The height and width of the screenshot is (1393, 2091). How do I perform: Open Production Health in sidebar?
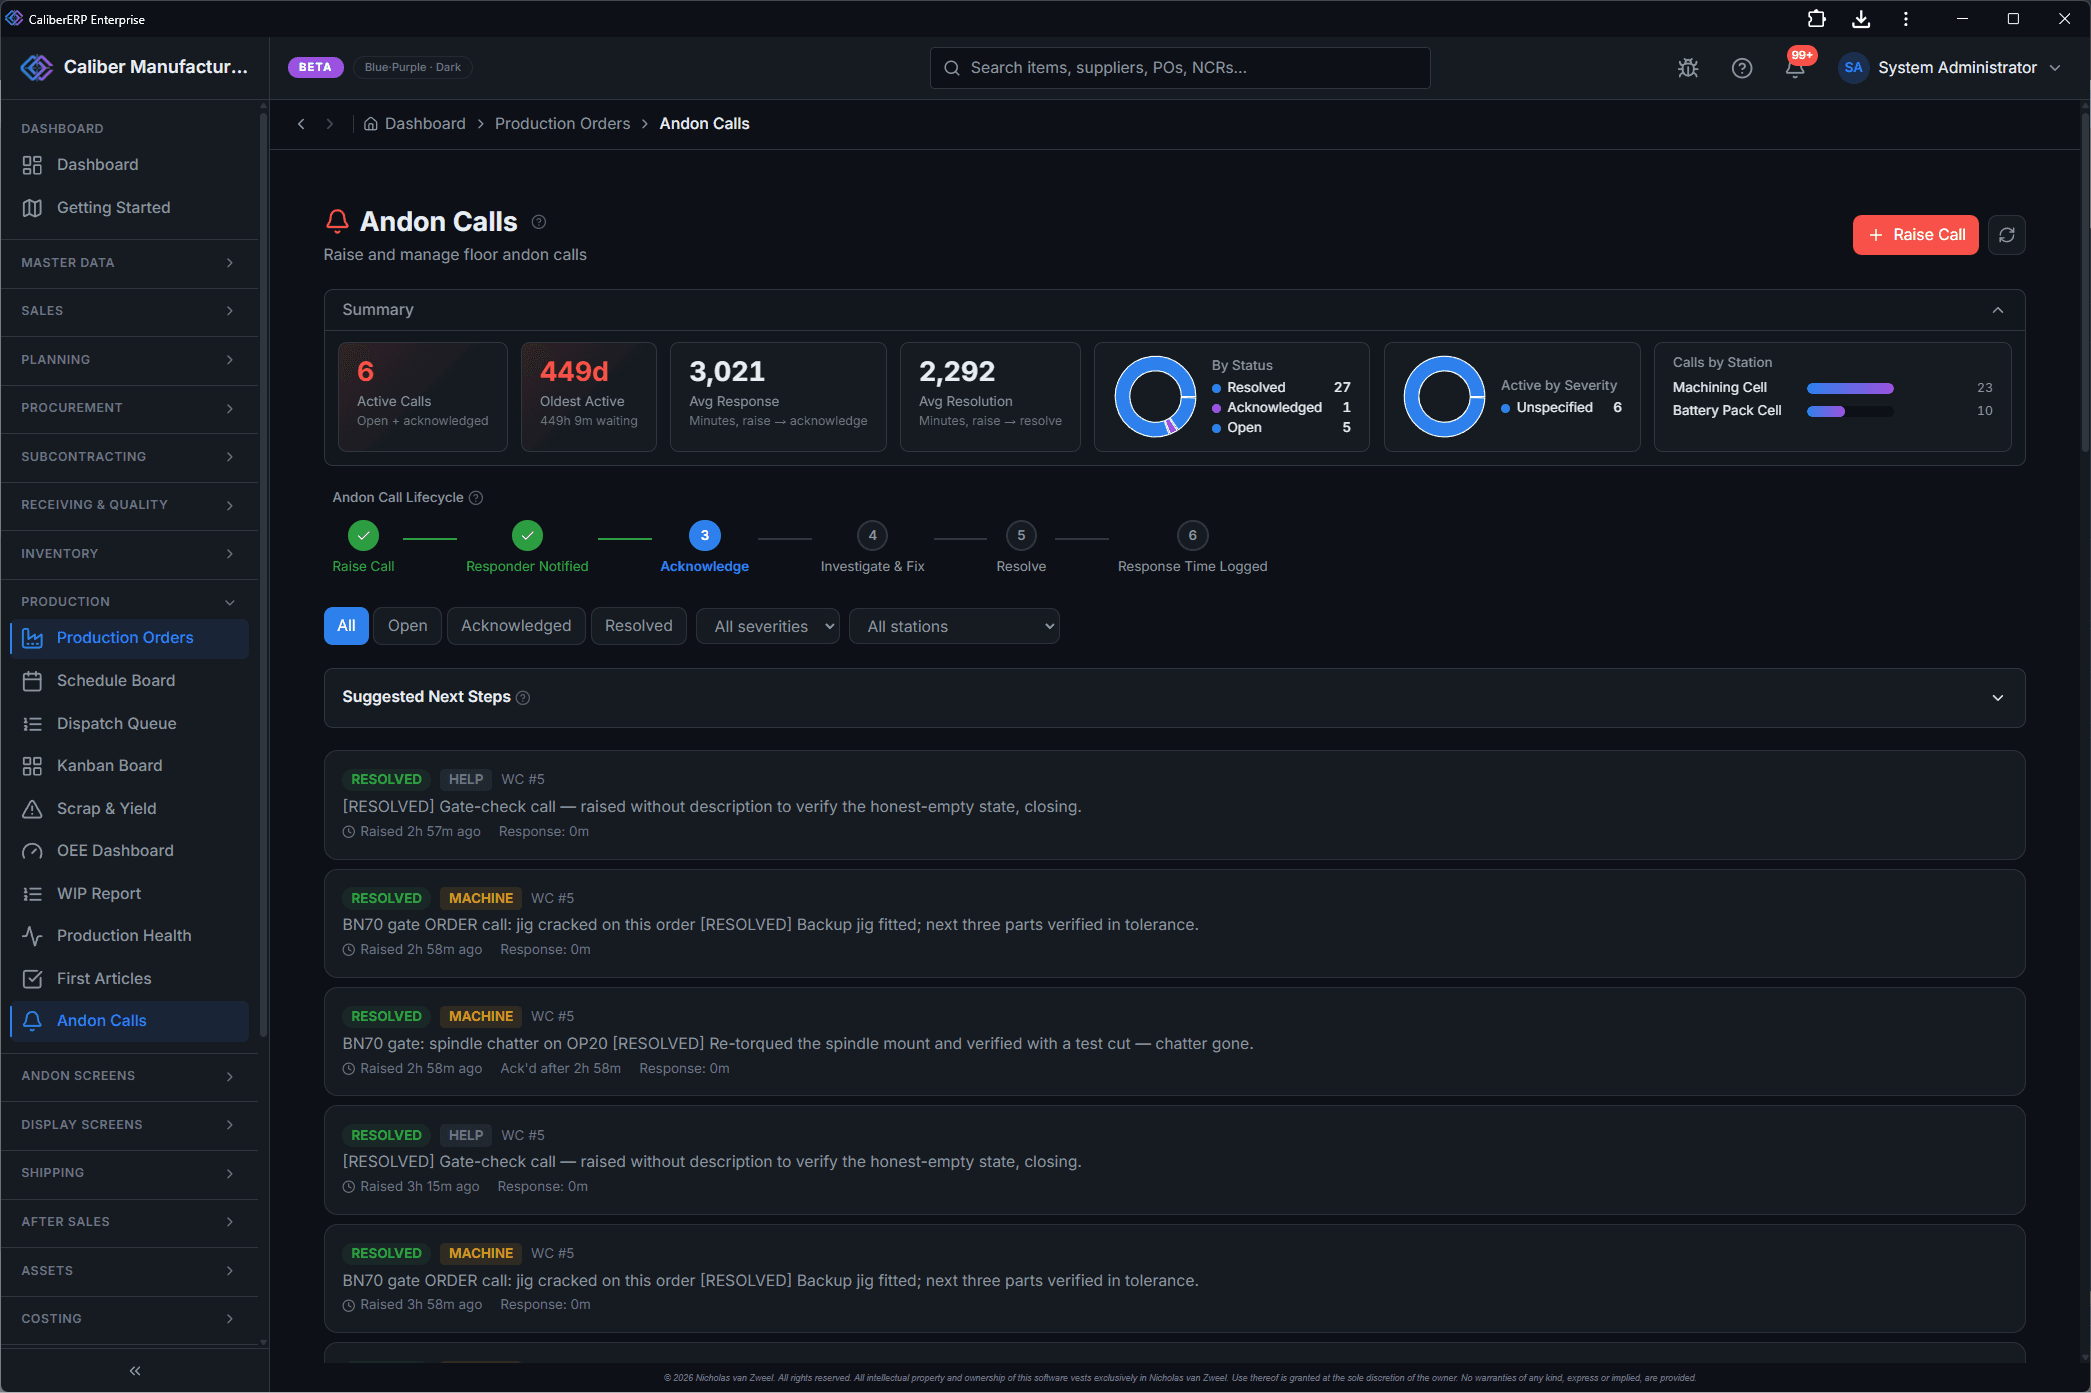point(129,936)
